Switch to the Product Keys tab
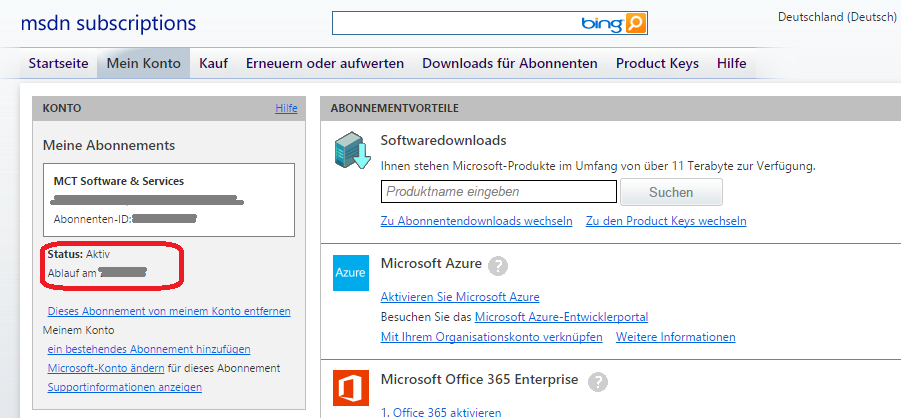This screenshot has width=901, height=418. pos(657,63)
